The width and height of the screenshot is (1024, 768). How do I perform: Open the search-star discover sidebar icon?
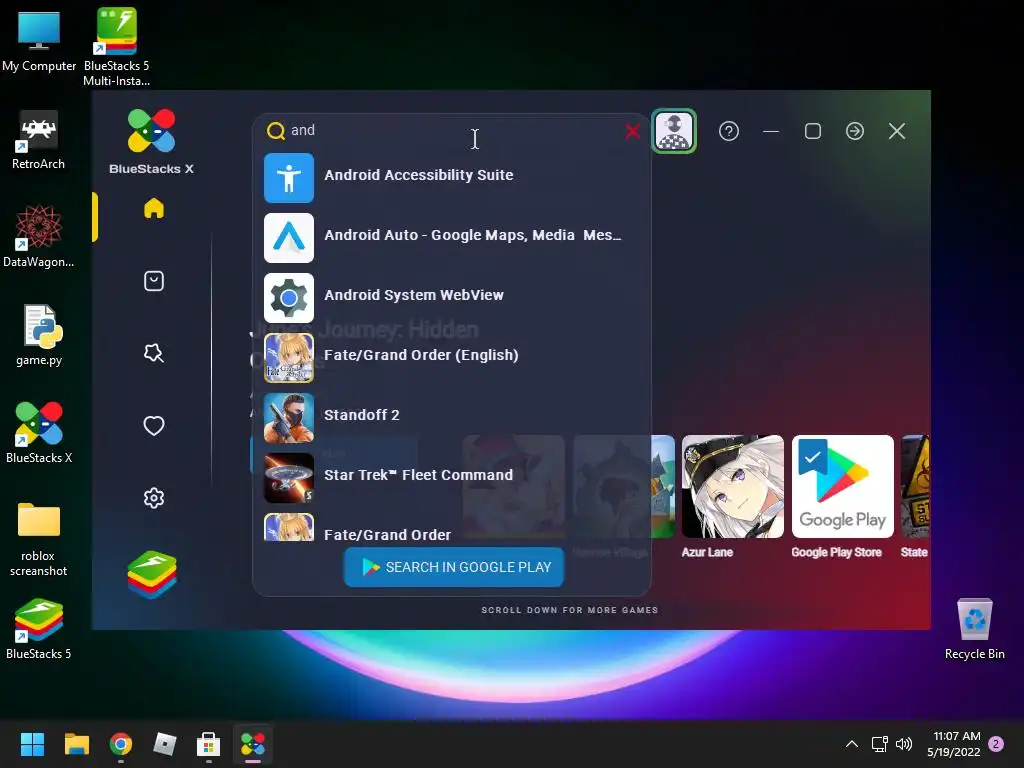(153, 353)
